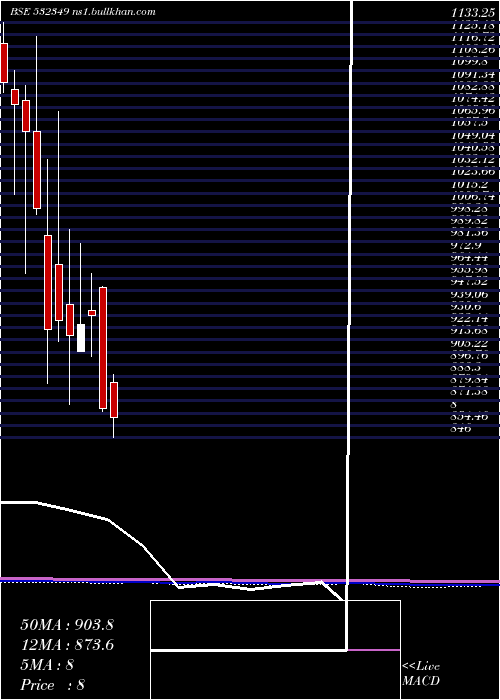Click the '12MA : 873.6' readout
The height and width of the screenshot is (700, 500).
coord(67,645)
